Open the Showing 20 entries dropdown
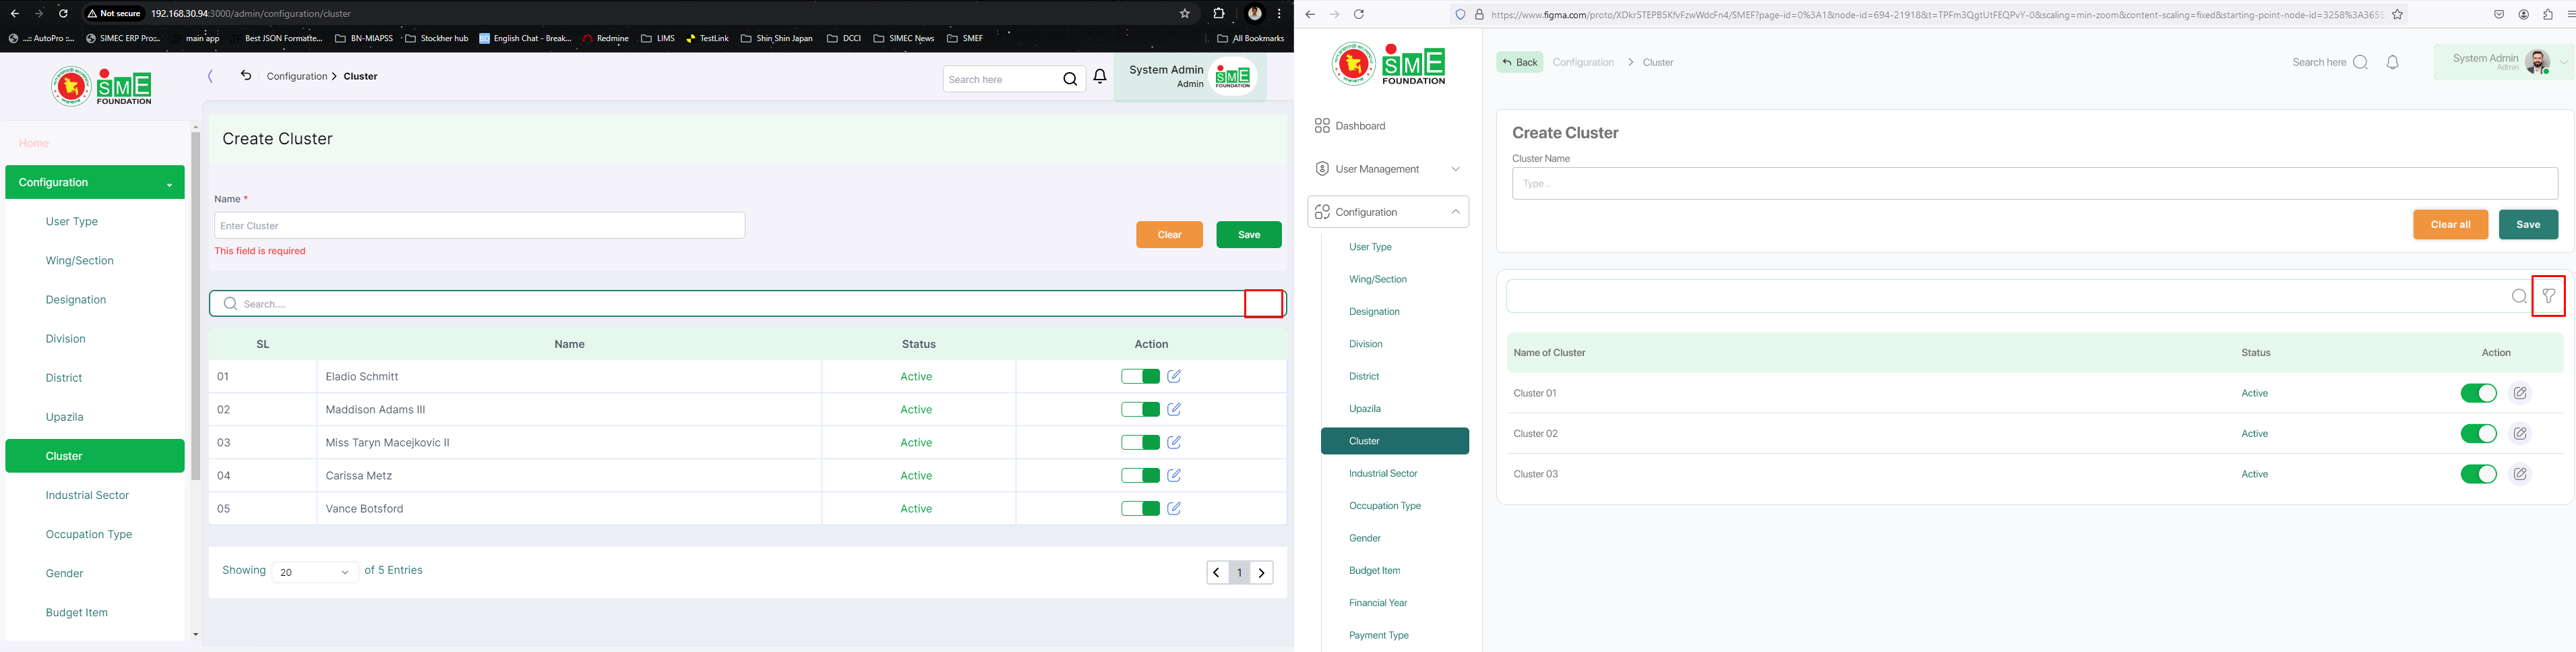This screenshot has height=652, width=2576. point(315,572)
